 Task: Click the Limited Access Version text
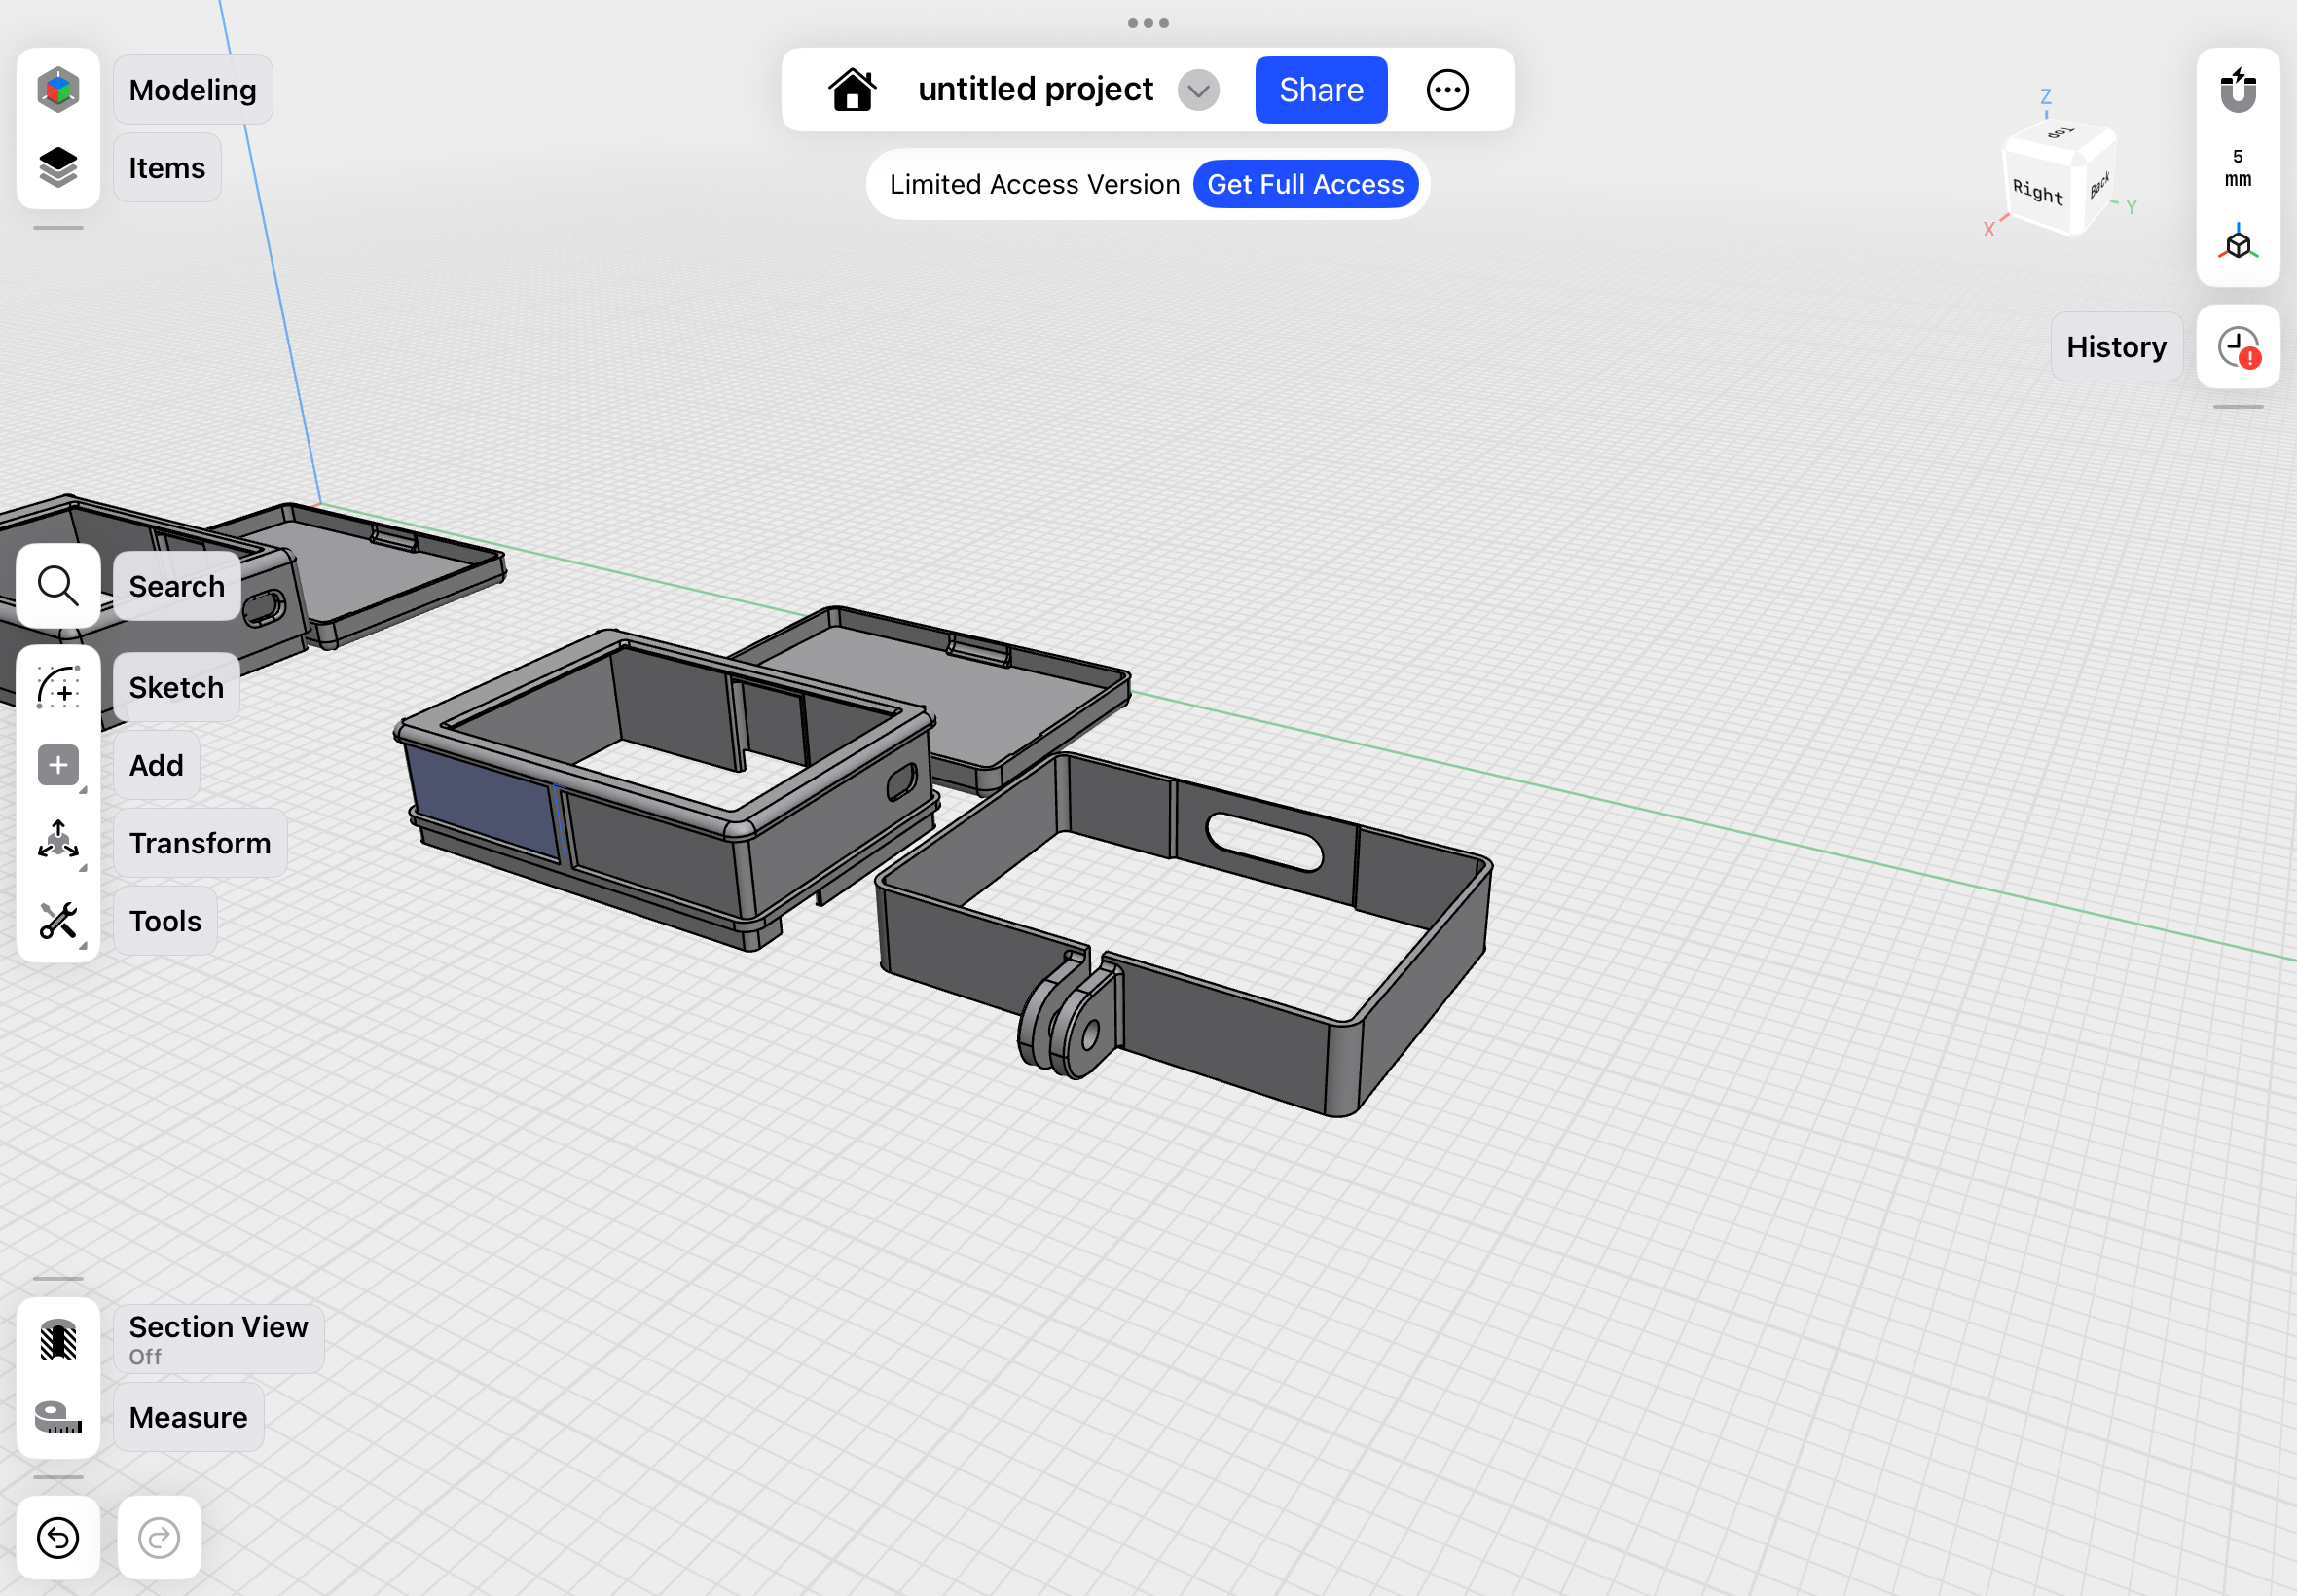(1034, 185)
